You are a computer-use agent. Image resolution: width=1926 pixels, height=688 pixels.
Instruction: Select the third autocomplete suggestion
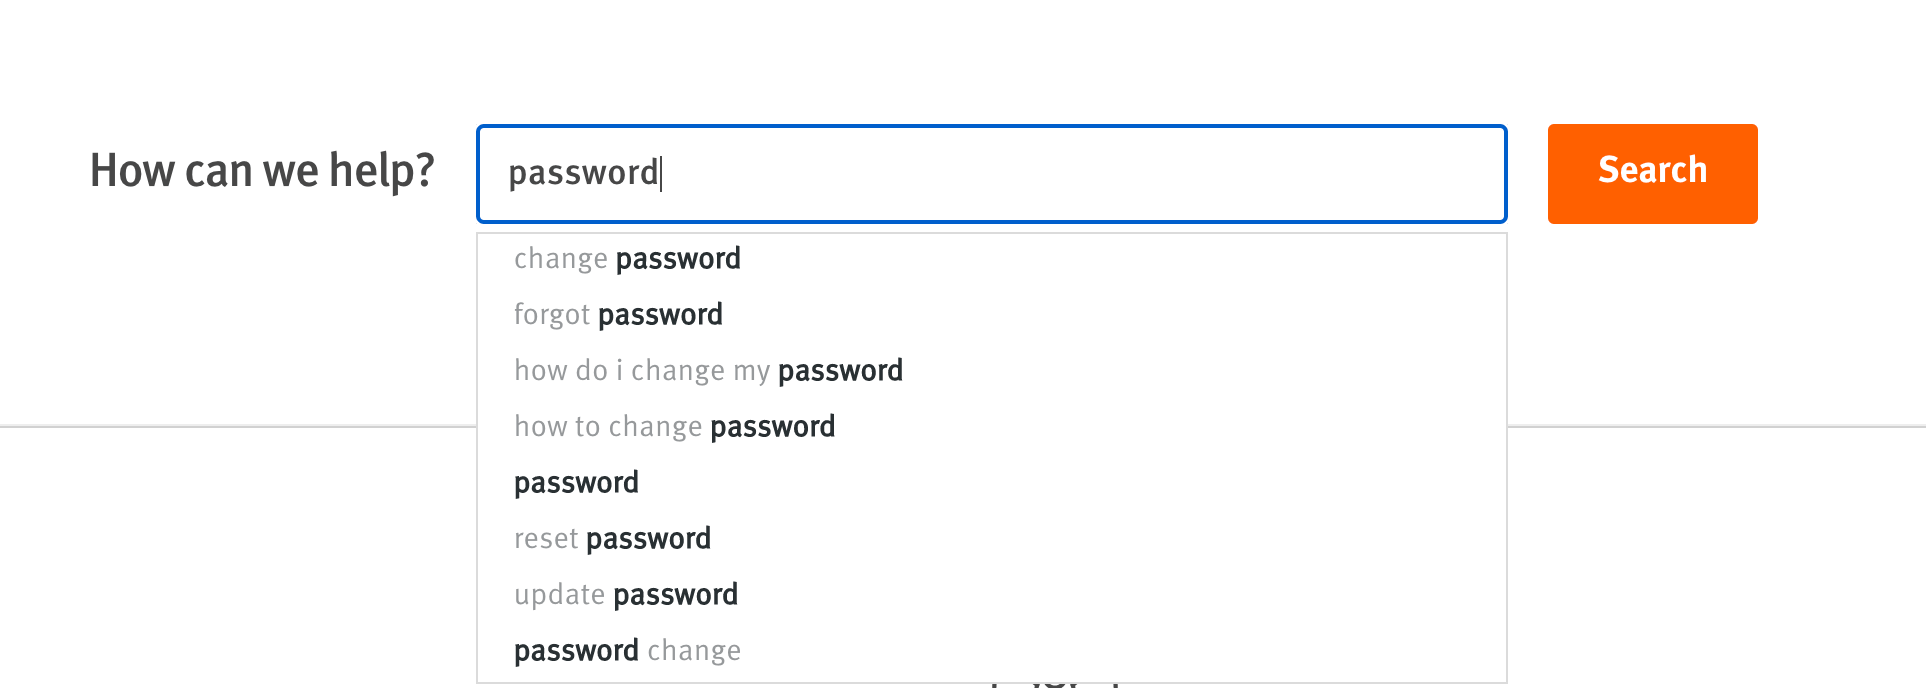coord(708,371)
